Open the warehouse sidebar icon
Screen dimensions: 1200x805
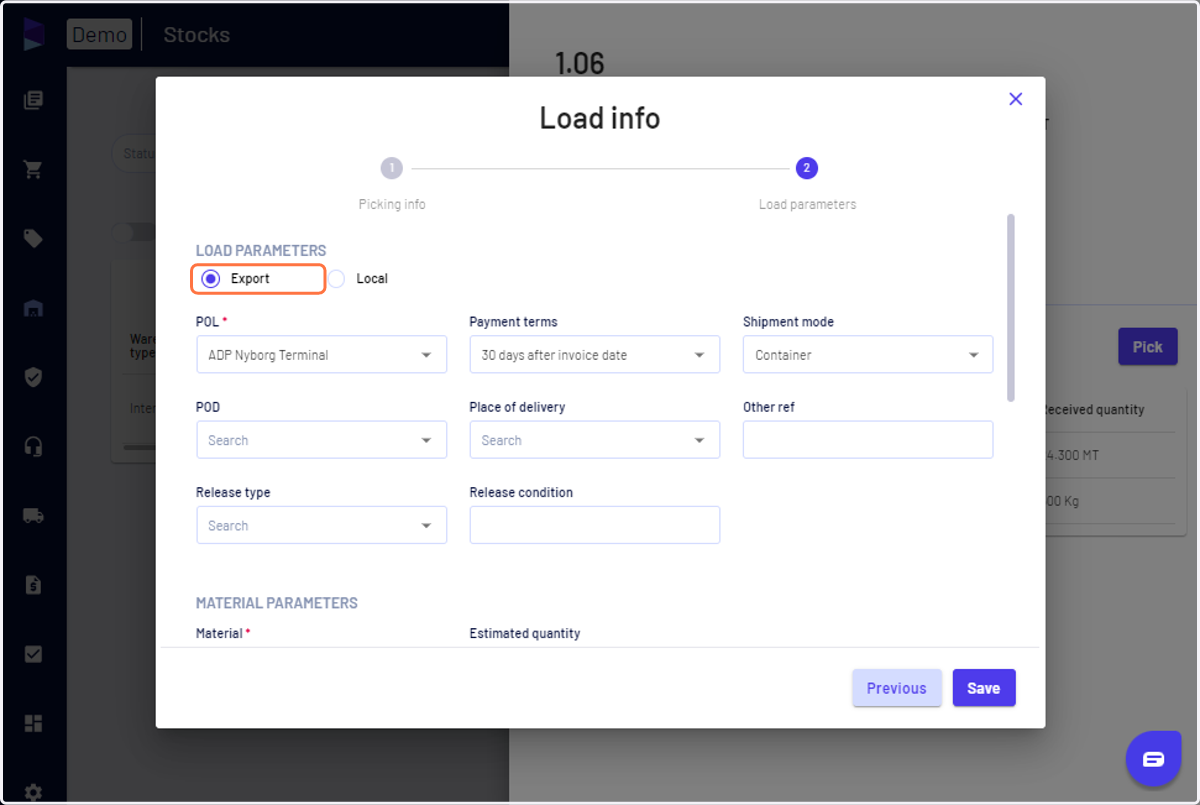[x=33, y=308]
